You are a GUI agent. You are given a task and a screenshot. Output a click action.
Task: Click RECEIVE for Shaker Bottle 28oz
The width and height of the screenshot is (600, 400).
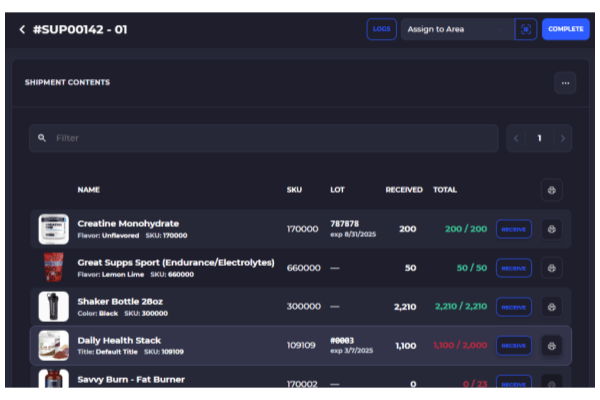(514, 307)
